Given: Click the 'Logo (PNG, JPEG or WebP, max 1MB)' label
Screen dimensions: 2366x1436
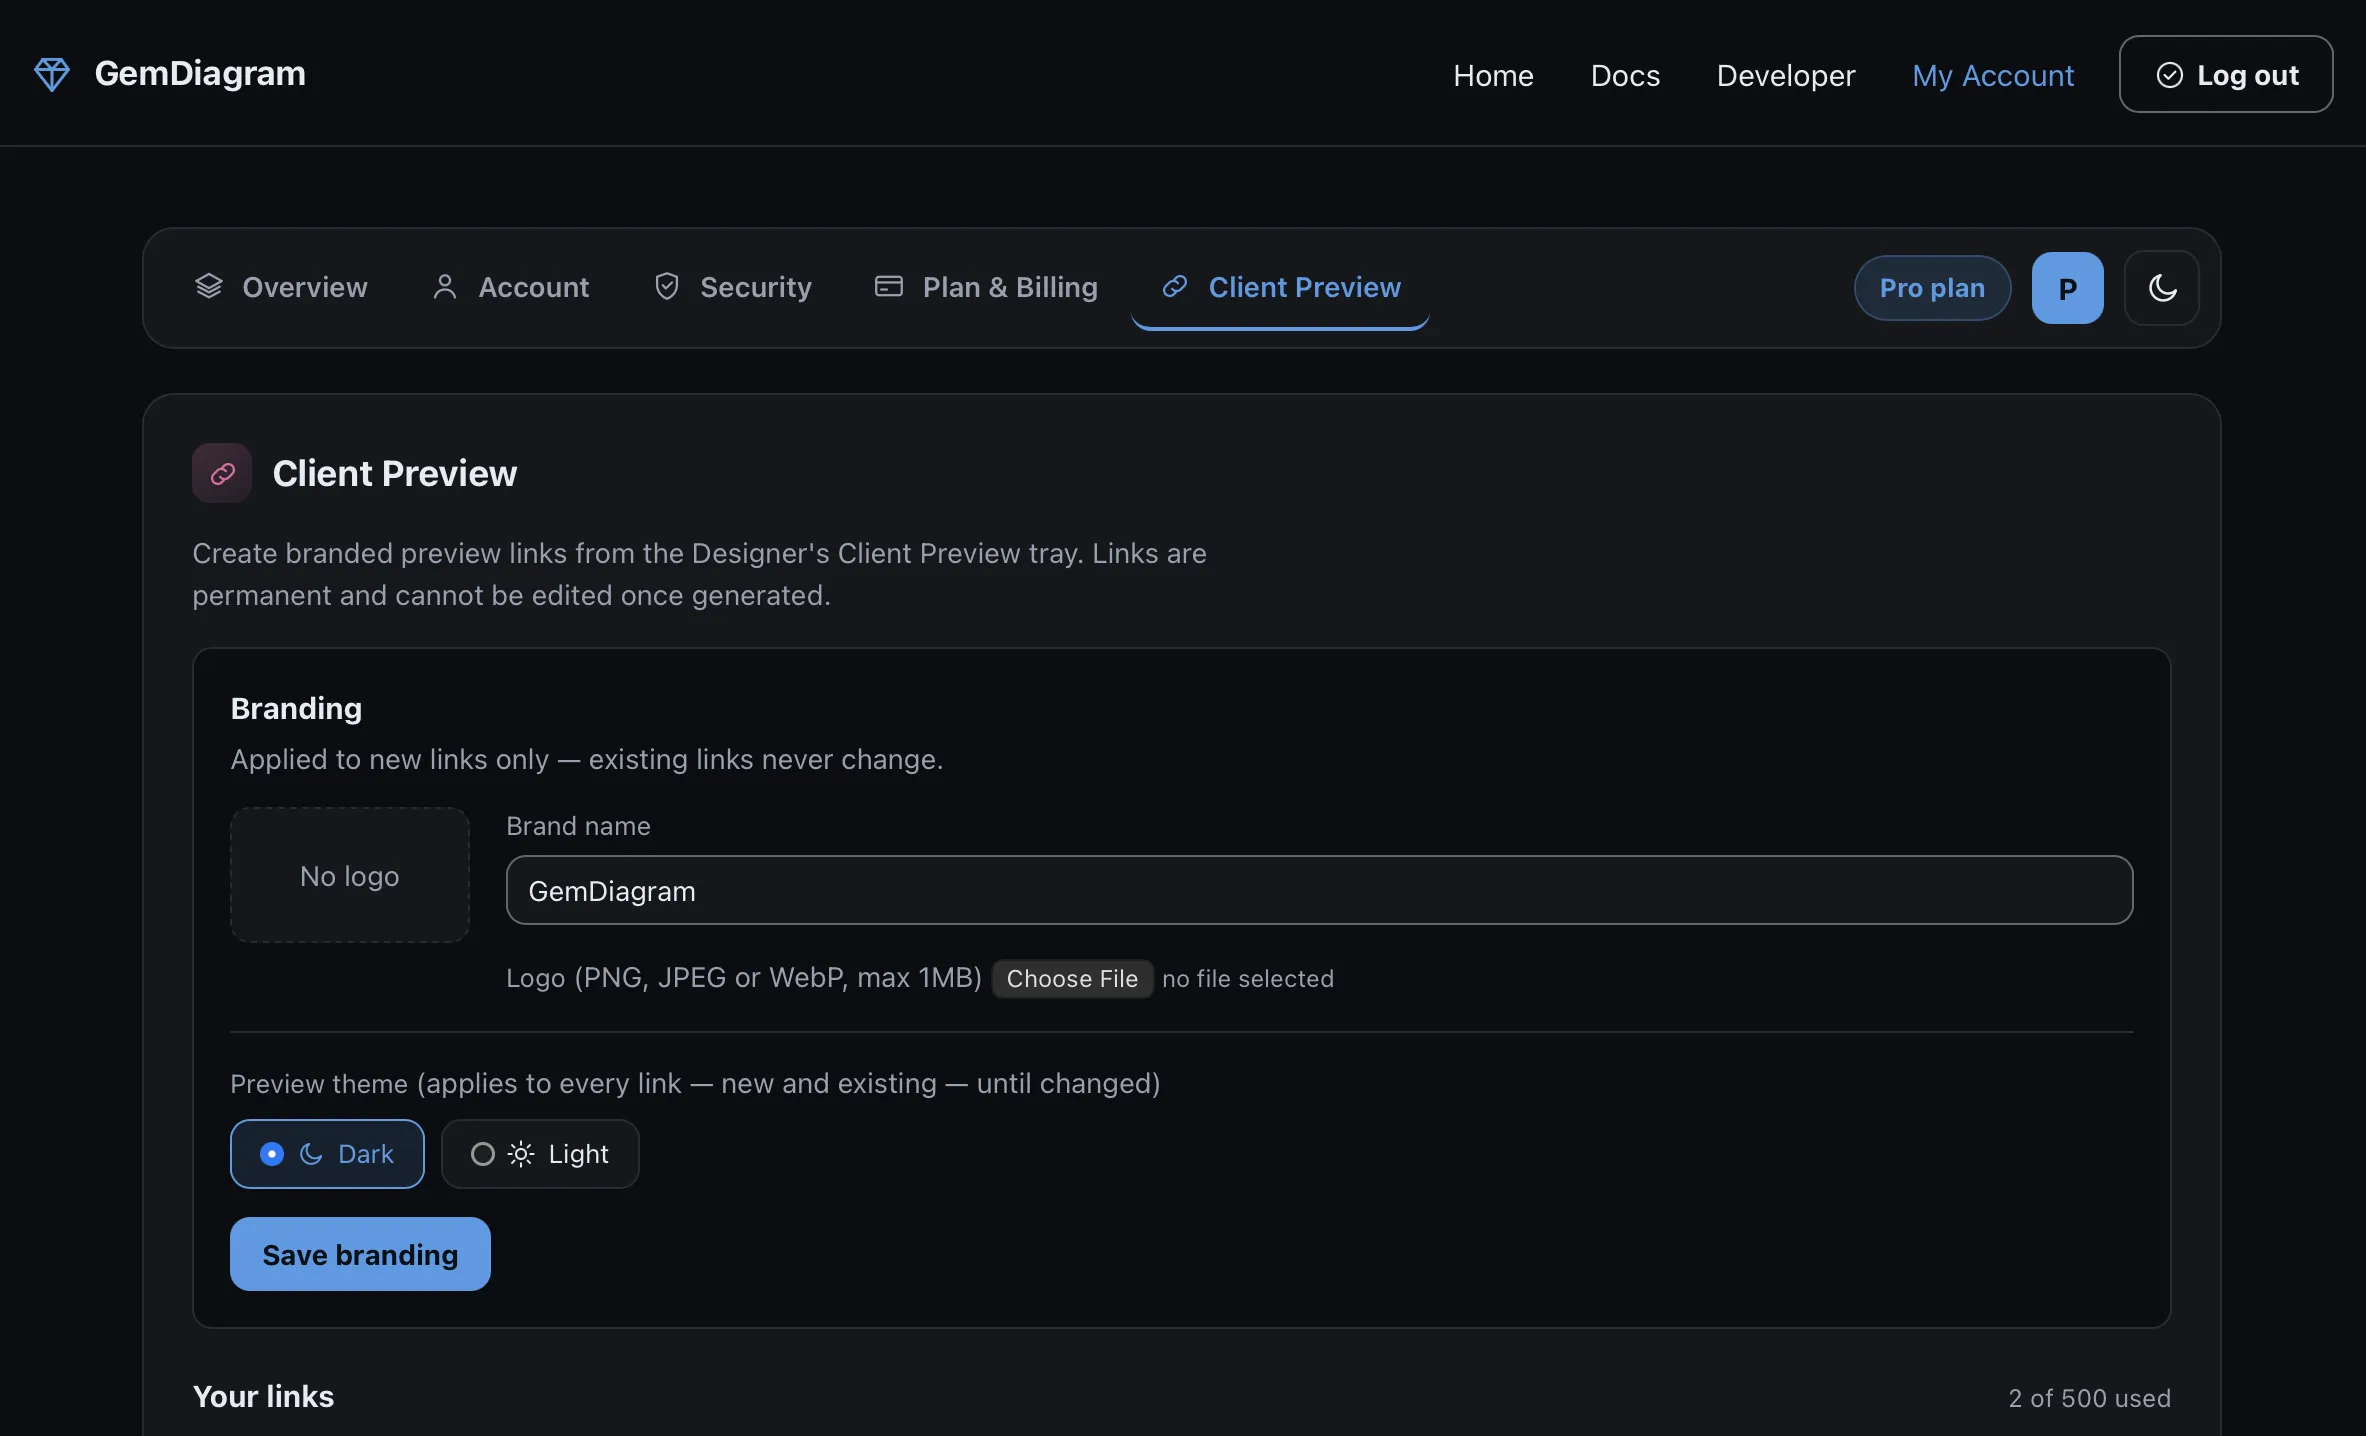Looking at the screenshot, I should [x=744, y=977].
